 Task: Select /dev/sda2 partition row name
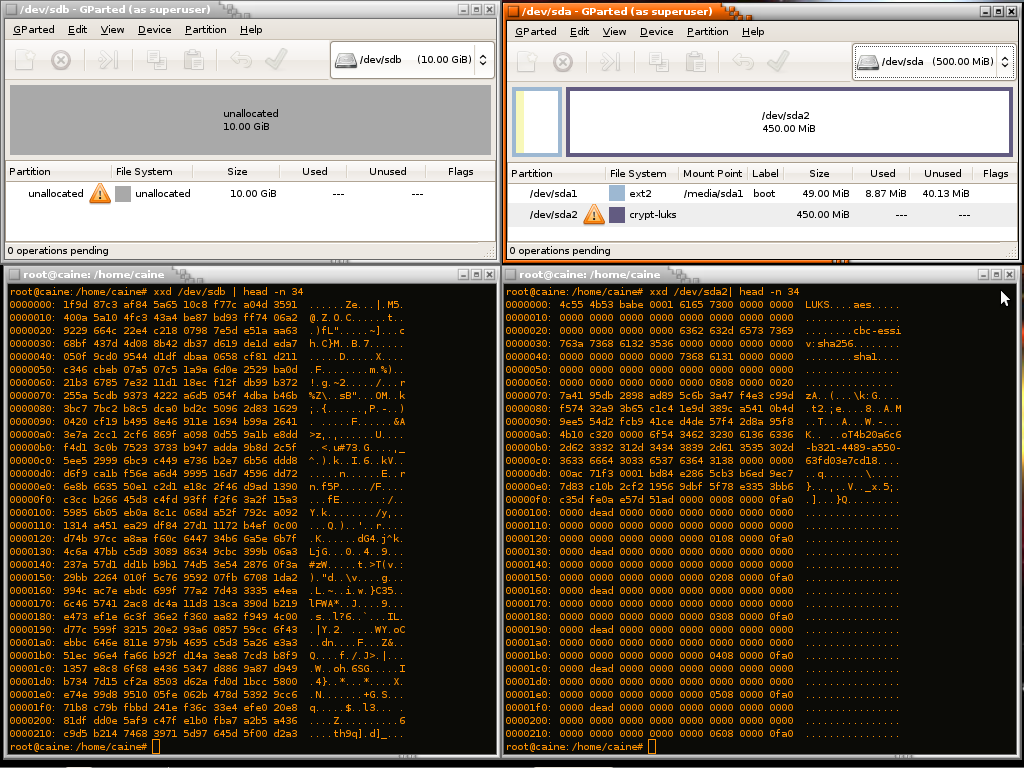(x=553, y=214)
